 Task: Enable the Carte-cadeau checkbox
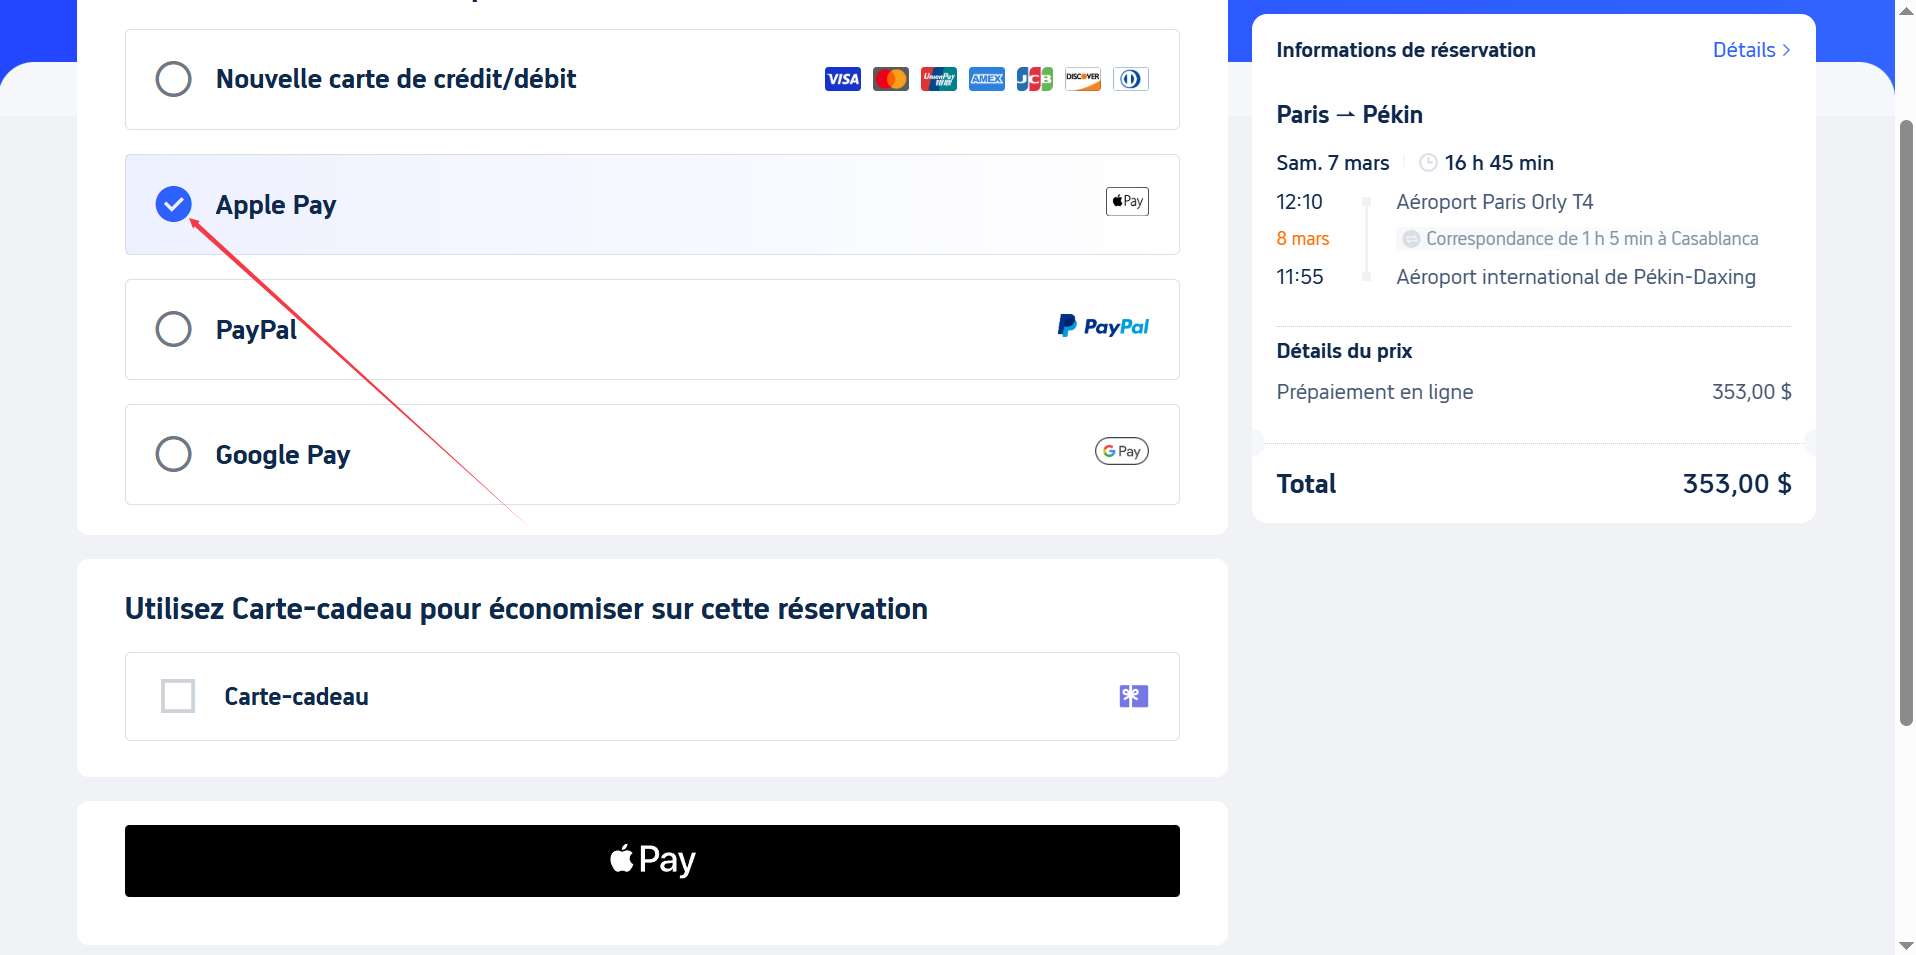click(x=177, y=696)
